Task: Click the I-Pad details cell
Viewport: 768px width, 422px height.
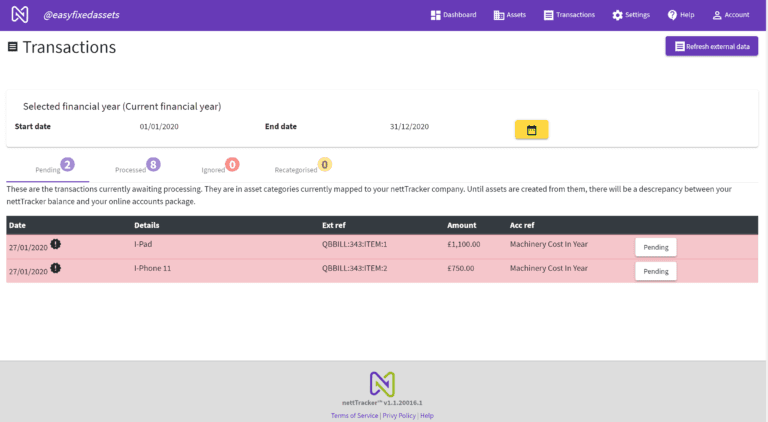Action: 143,244
